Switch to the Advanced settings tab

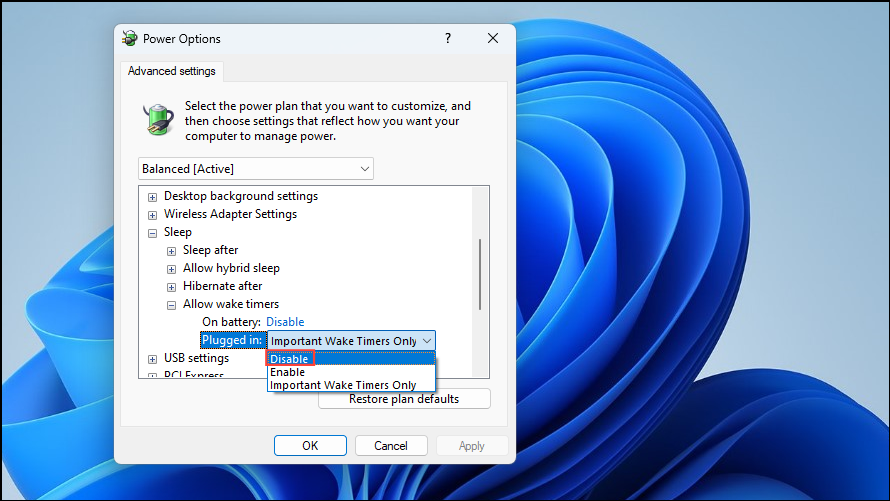[171, 71]
